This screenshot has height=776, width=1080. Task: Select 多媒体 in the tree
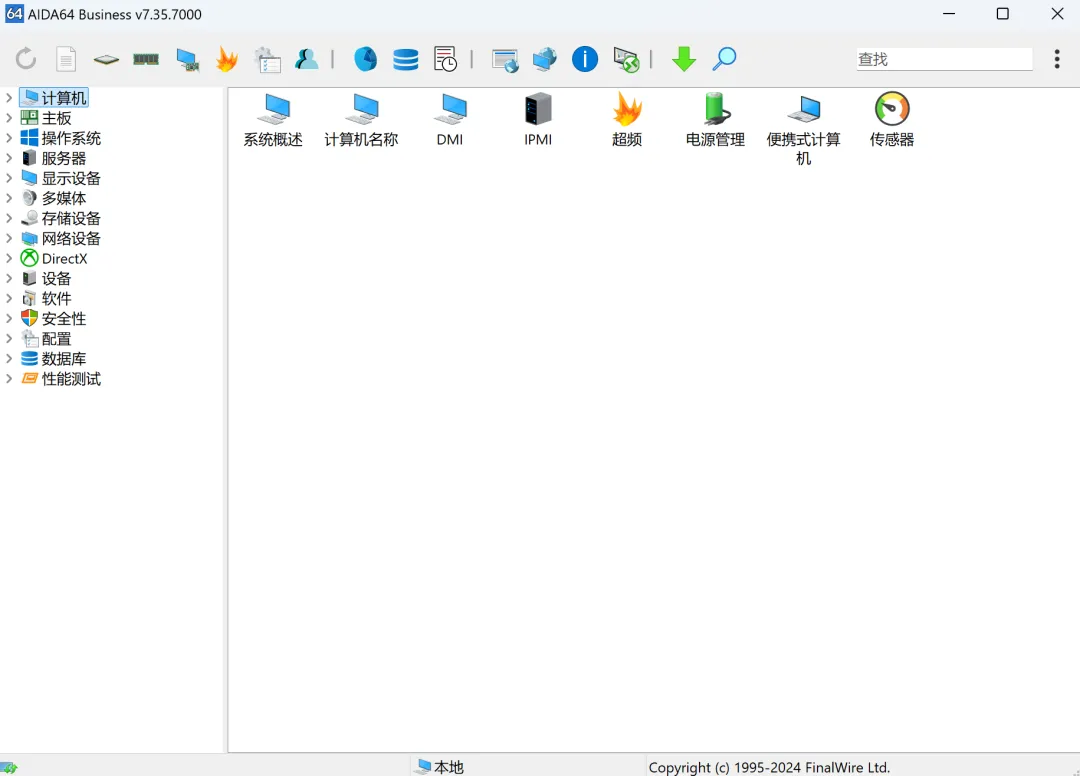pos(54,198)
